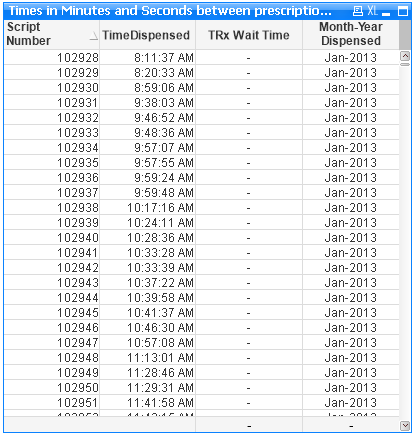Viewport: 412px width, 434px height.
Task: Select script number 102932
Action: [x=78, y=118]
